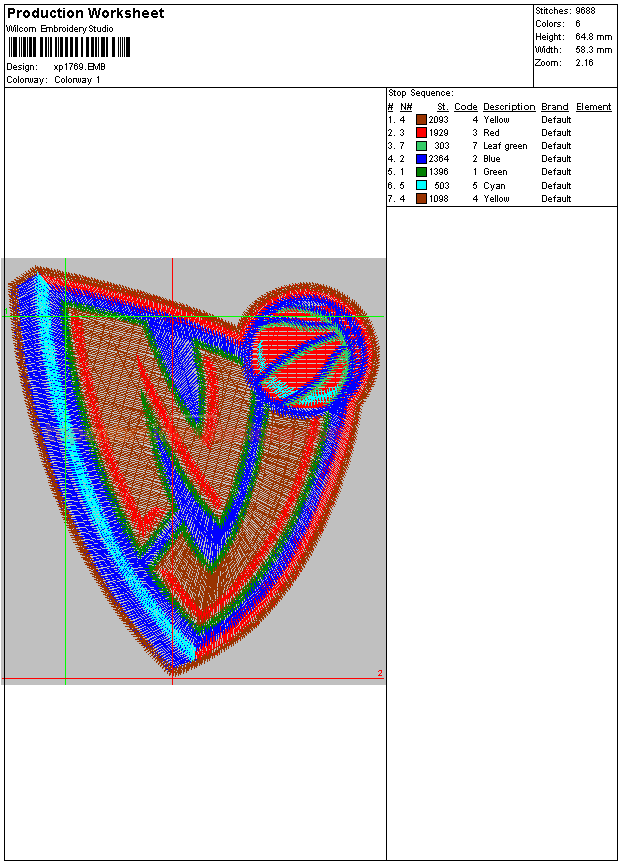Click the Stitches count 9688
Image resolution: width=620 pixels, height=861 pixels.
coord(585,10)
